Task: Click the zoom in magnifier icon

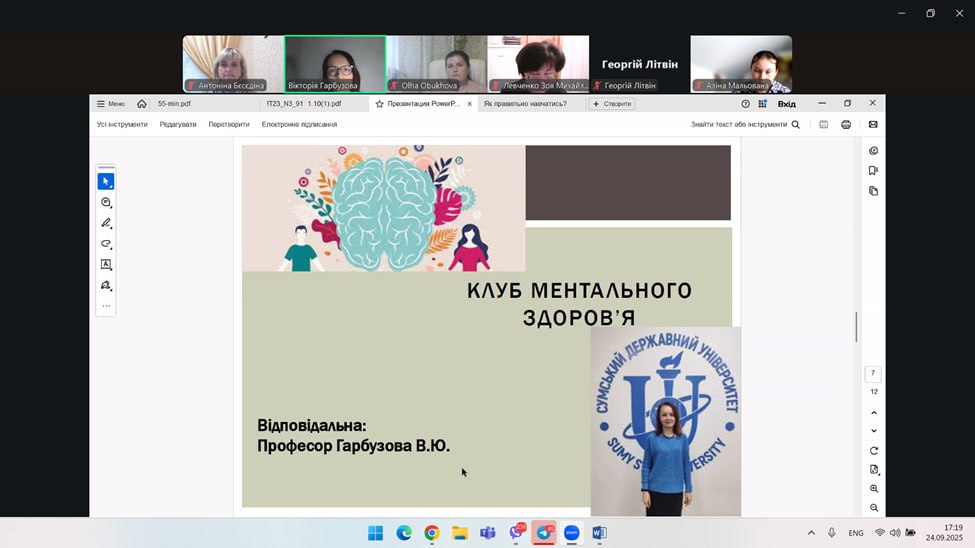Action: [x=874, y=489]
